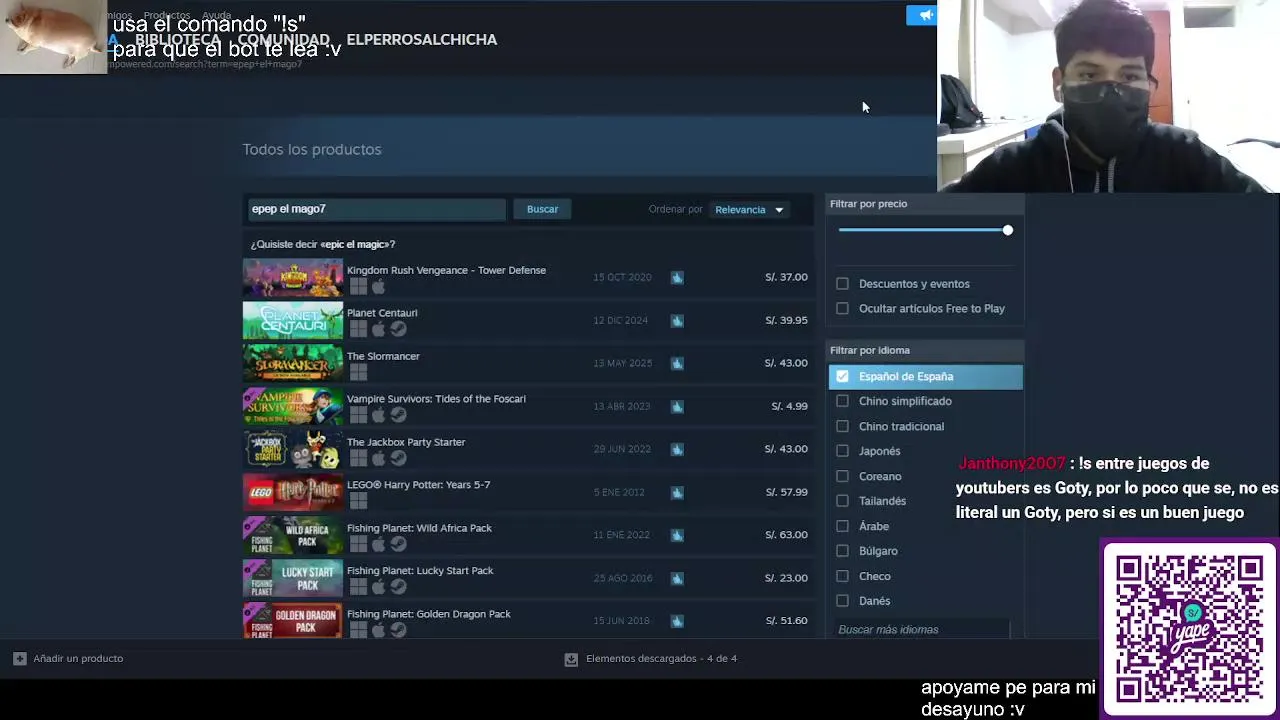Click the Buscar search button
Viewport: 1280px width, 720px height.
click(x=542, y=209)
